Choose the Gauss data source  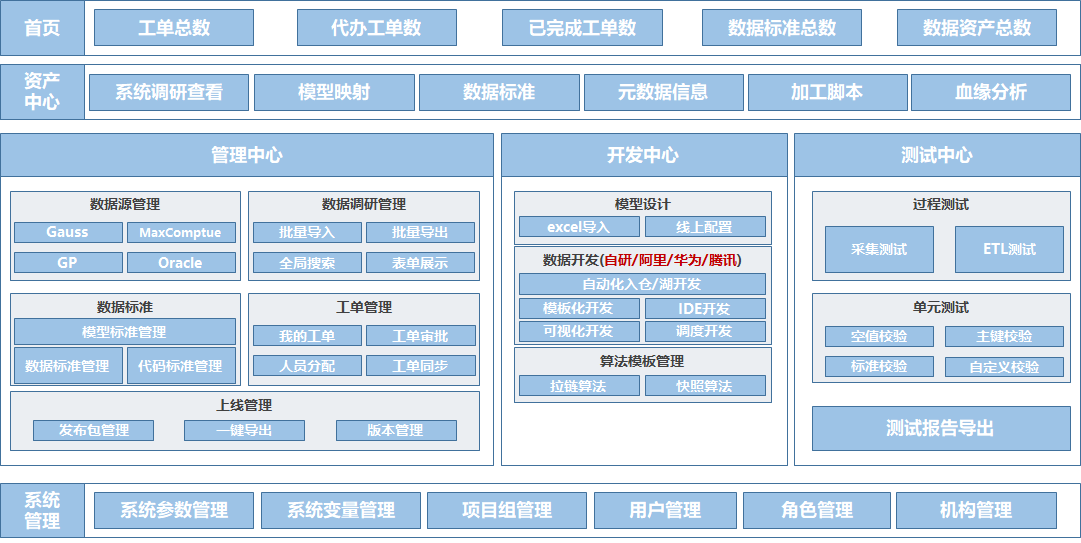pos(67,232)
